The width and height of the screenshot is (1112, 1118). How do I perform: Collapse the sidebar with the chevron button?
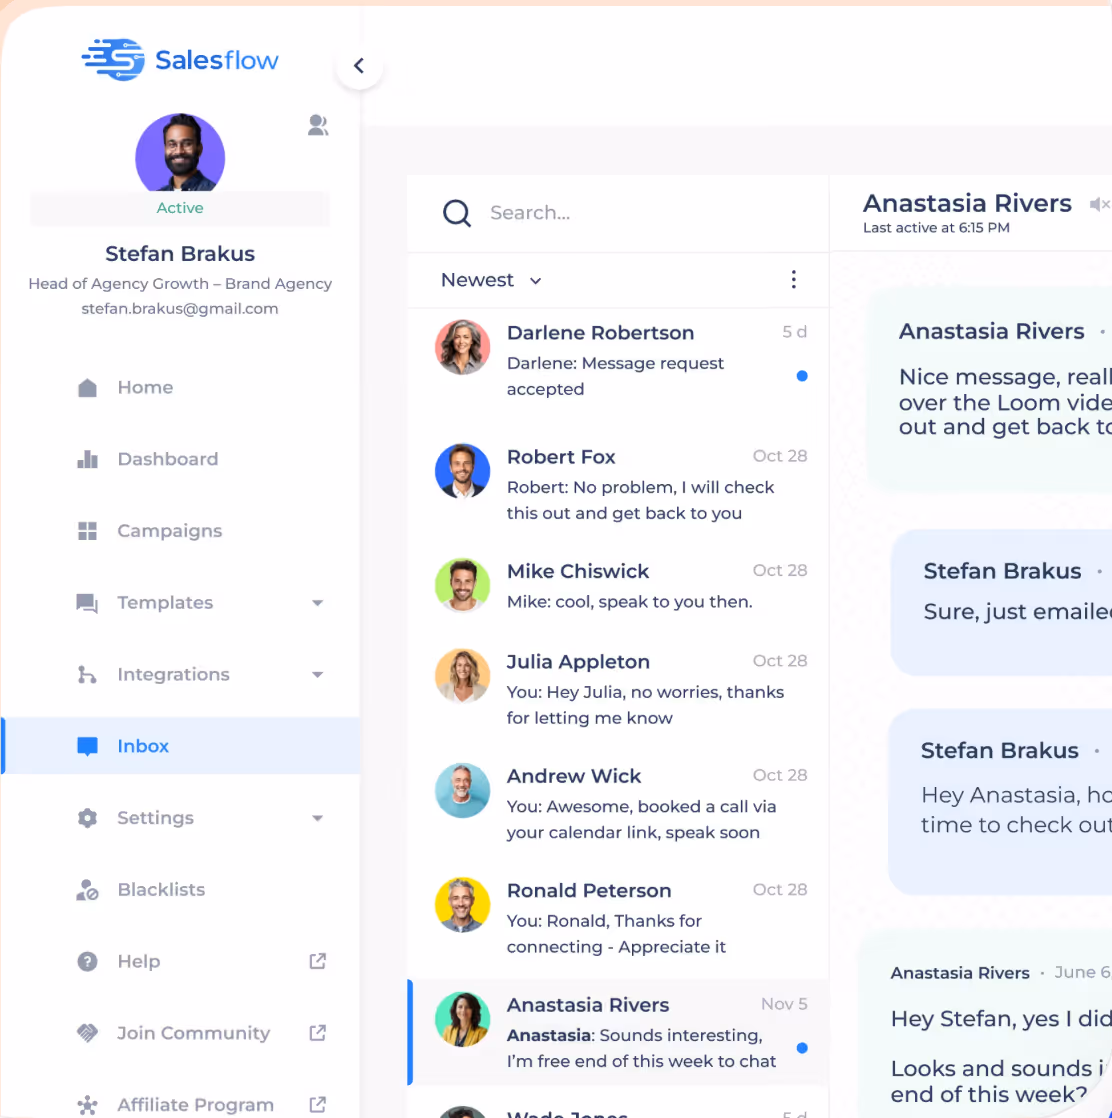click(359, 65)
